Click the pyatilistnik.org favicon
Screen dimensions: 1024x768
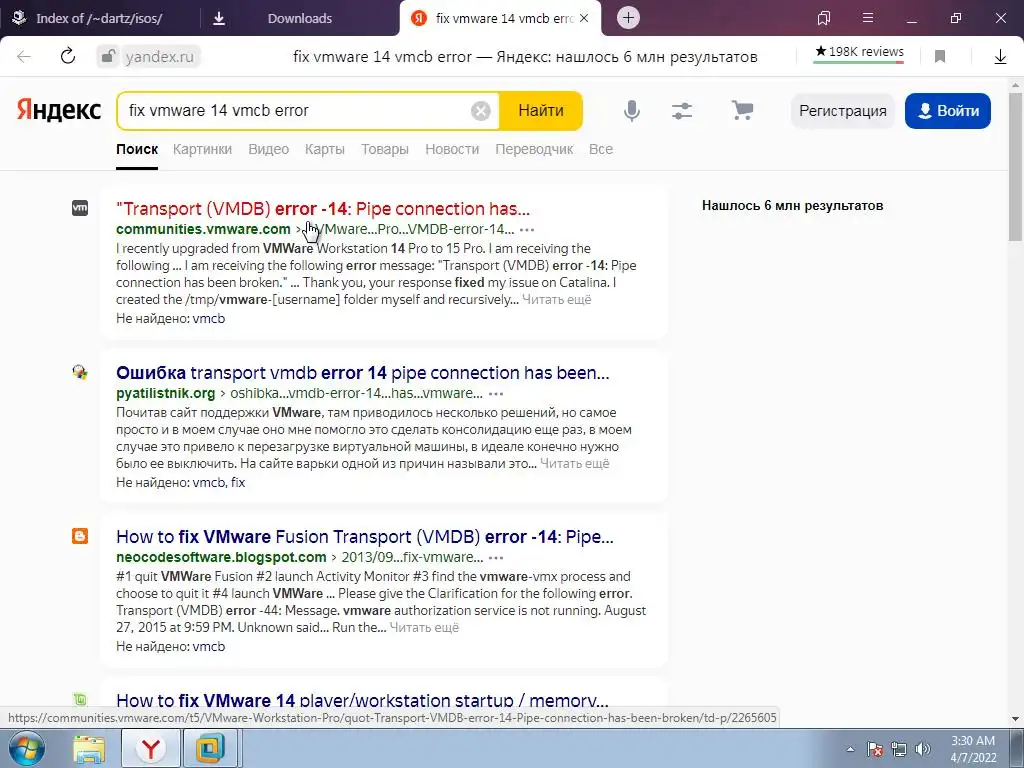80,372
